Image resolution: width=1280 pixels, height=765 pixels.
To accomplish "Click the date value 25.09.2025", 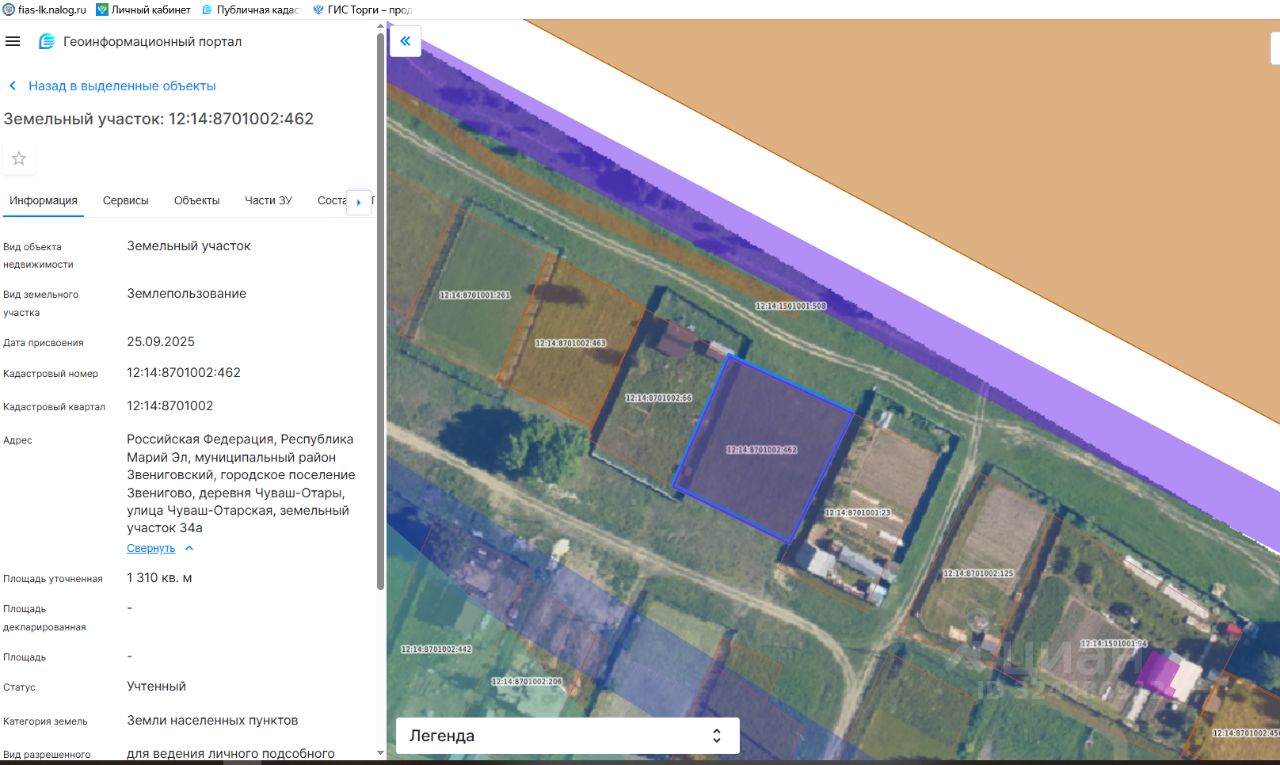I will point(161,342).
